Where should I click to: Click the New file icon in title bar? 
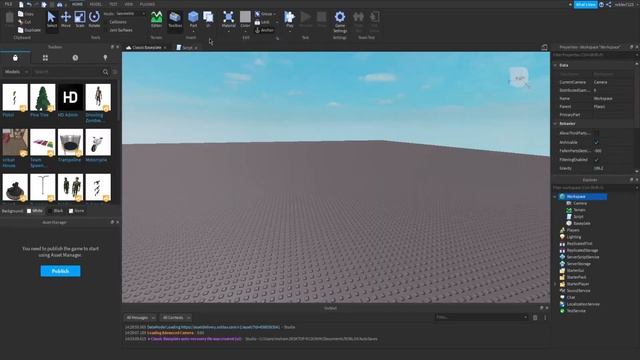[x=21, y=4]
